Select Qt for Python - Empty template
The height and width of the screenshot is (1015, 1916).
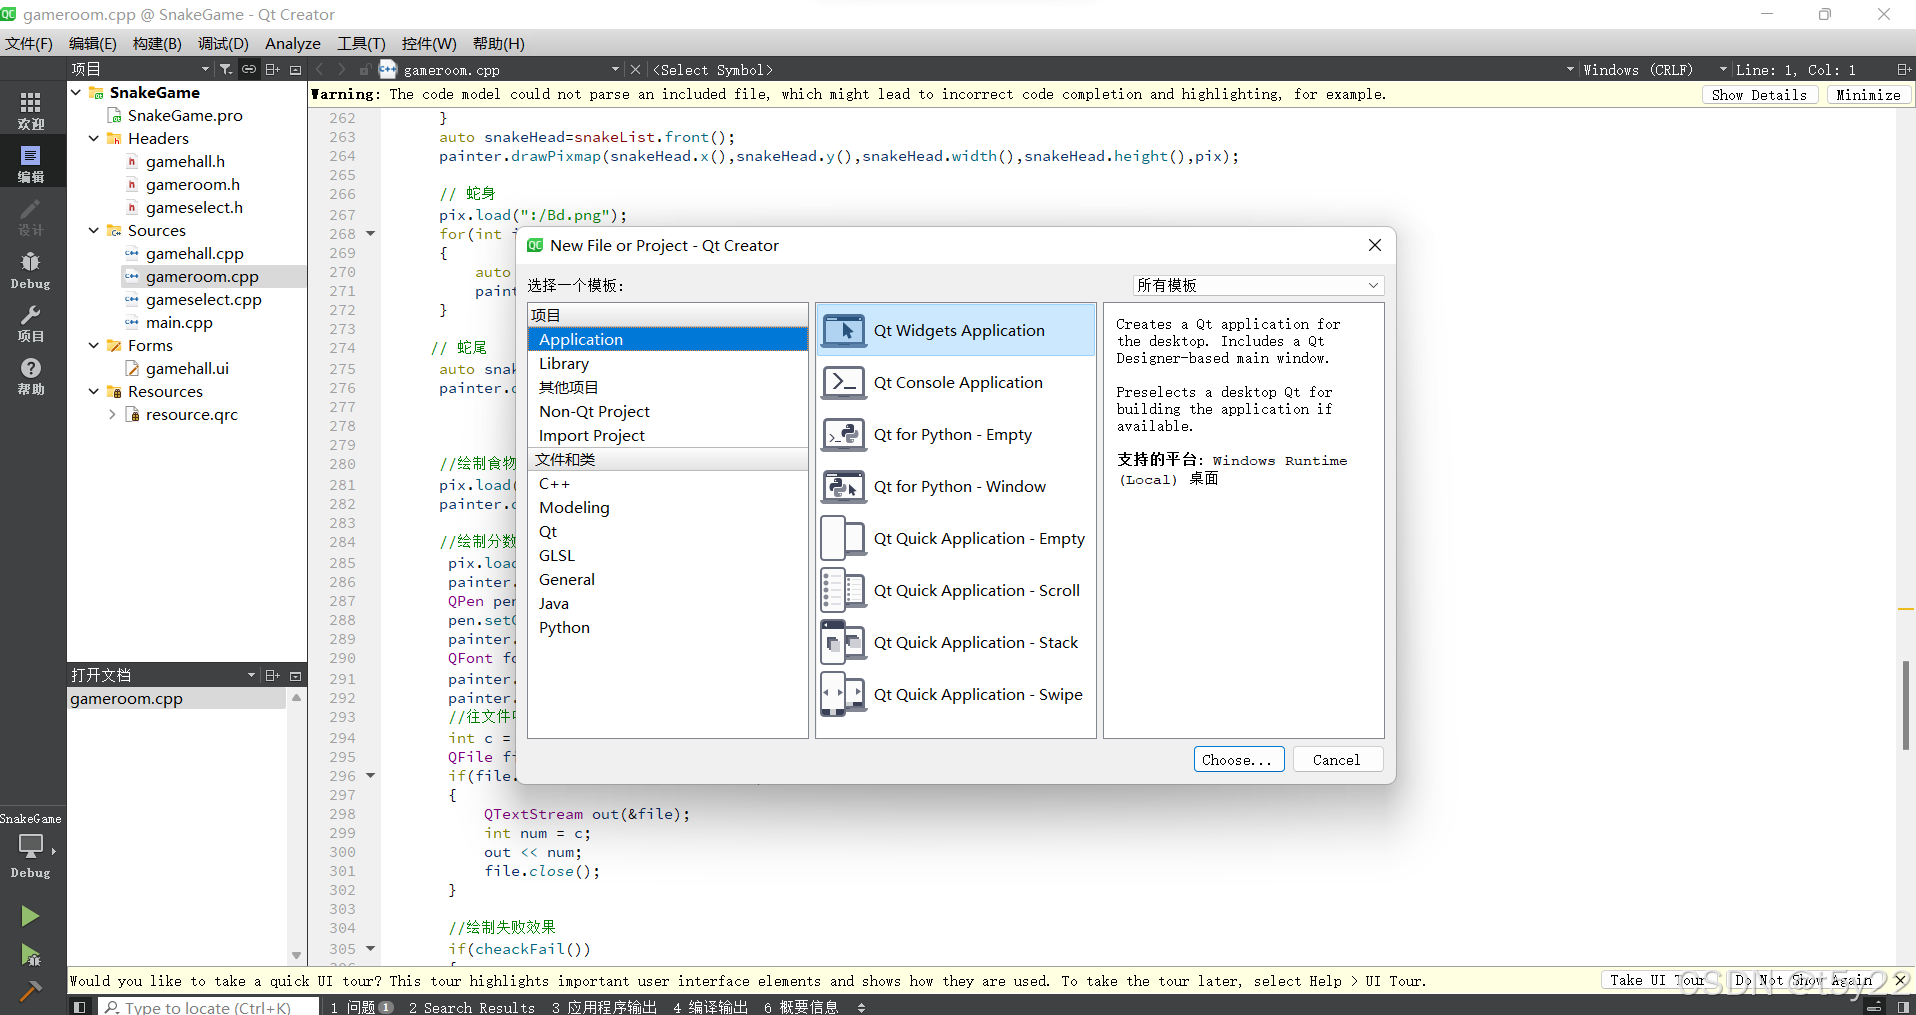[956, 434]
